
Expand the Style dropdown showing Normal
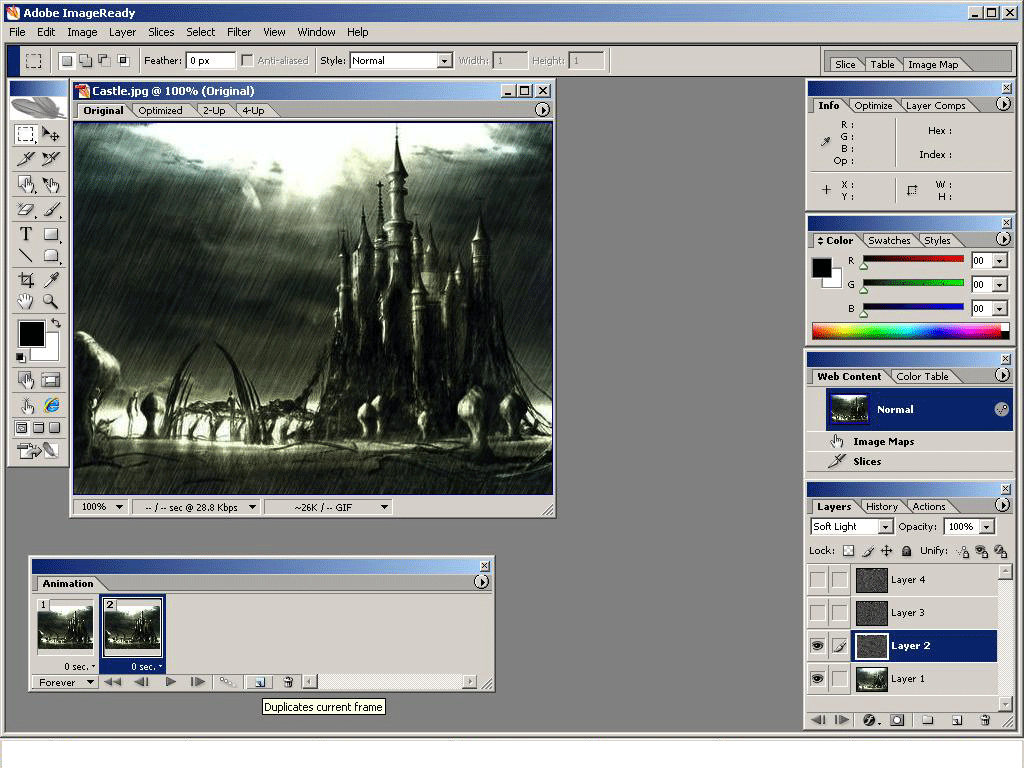coord(444,61)
